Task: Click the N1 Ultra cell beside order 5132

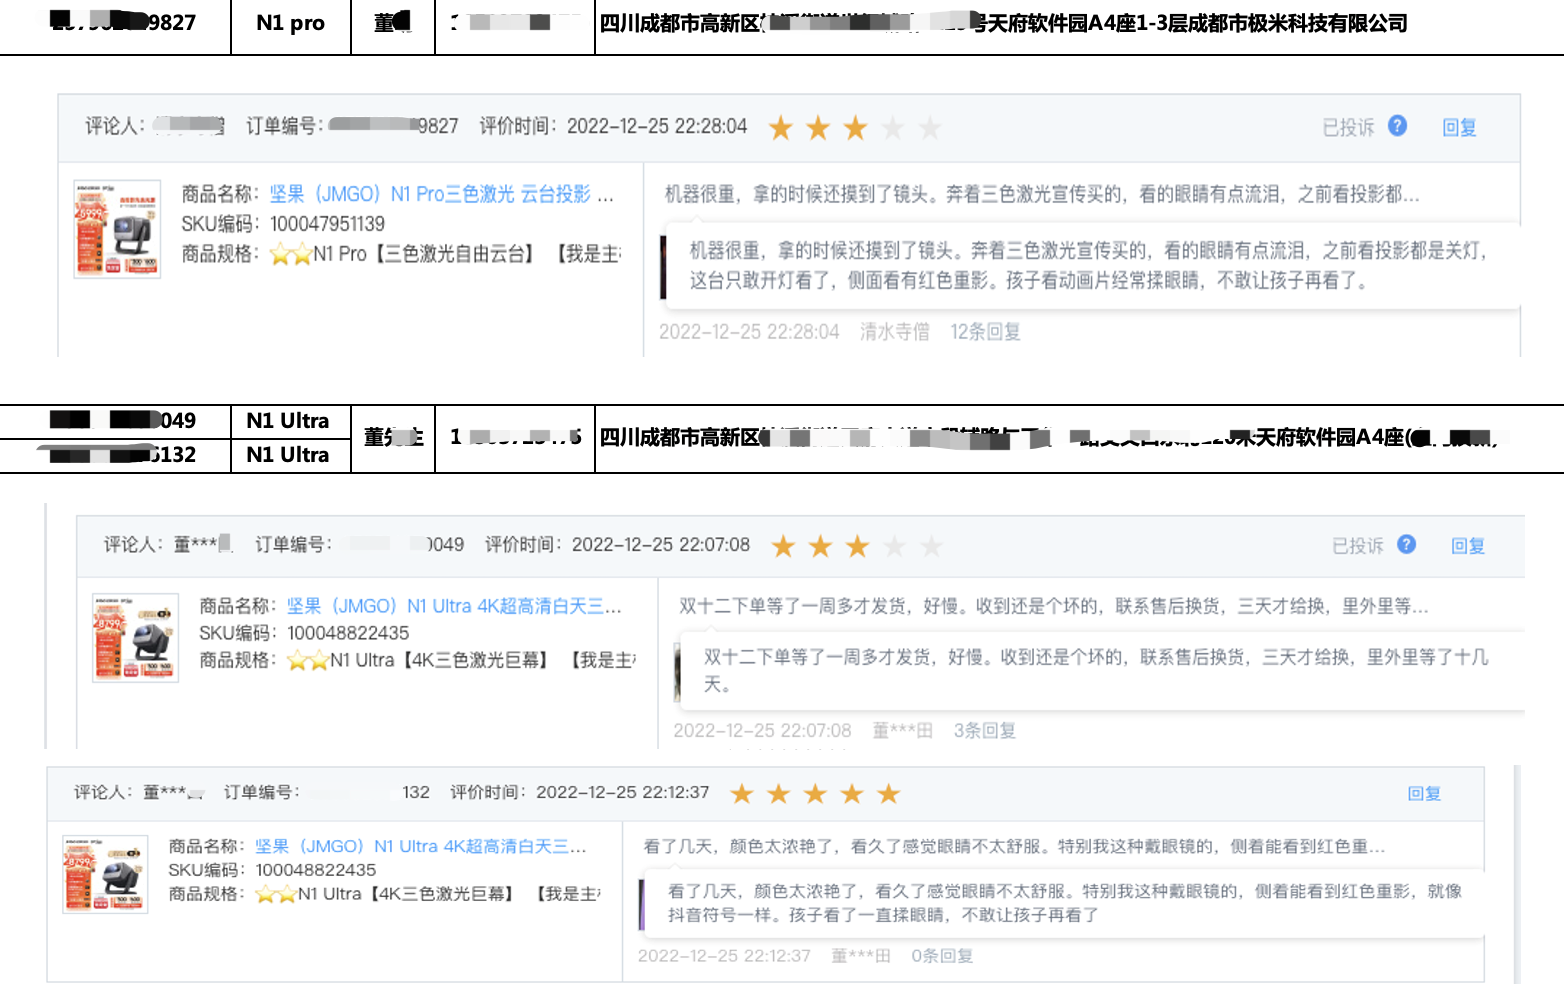Action: (291, 455)
